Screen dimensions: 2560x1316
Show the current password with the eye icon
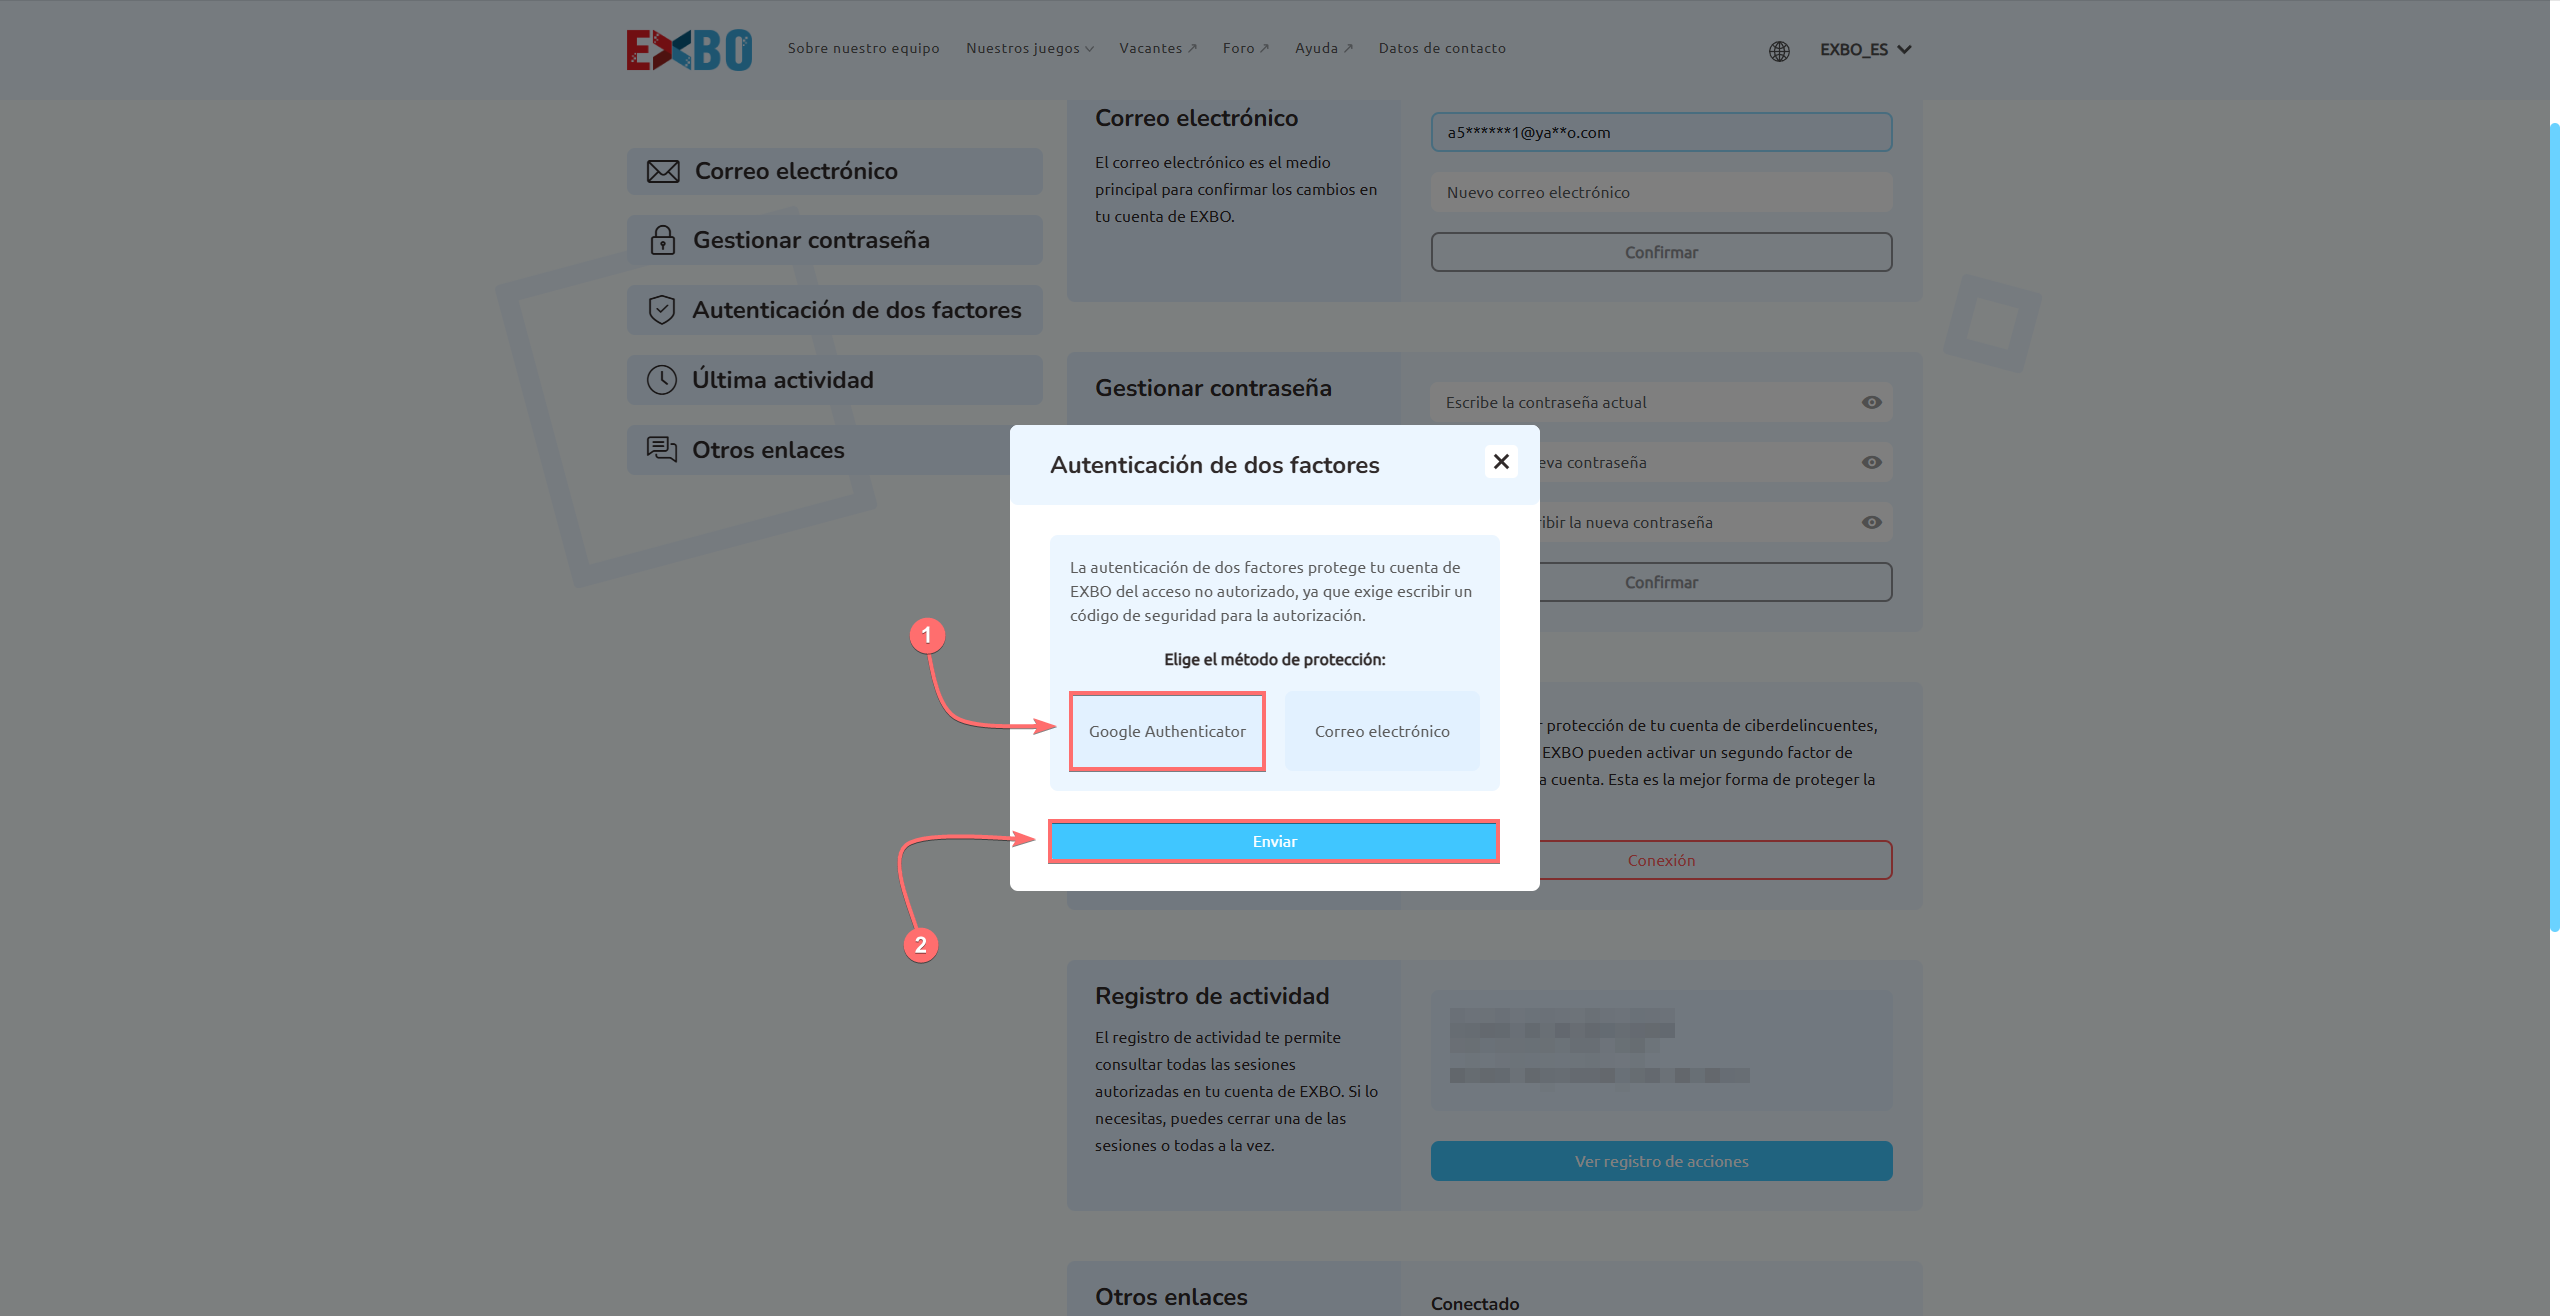(1871, 402)
